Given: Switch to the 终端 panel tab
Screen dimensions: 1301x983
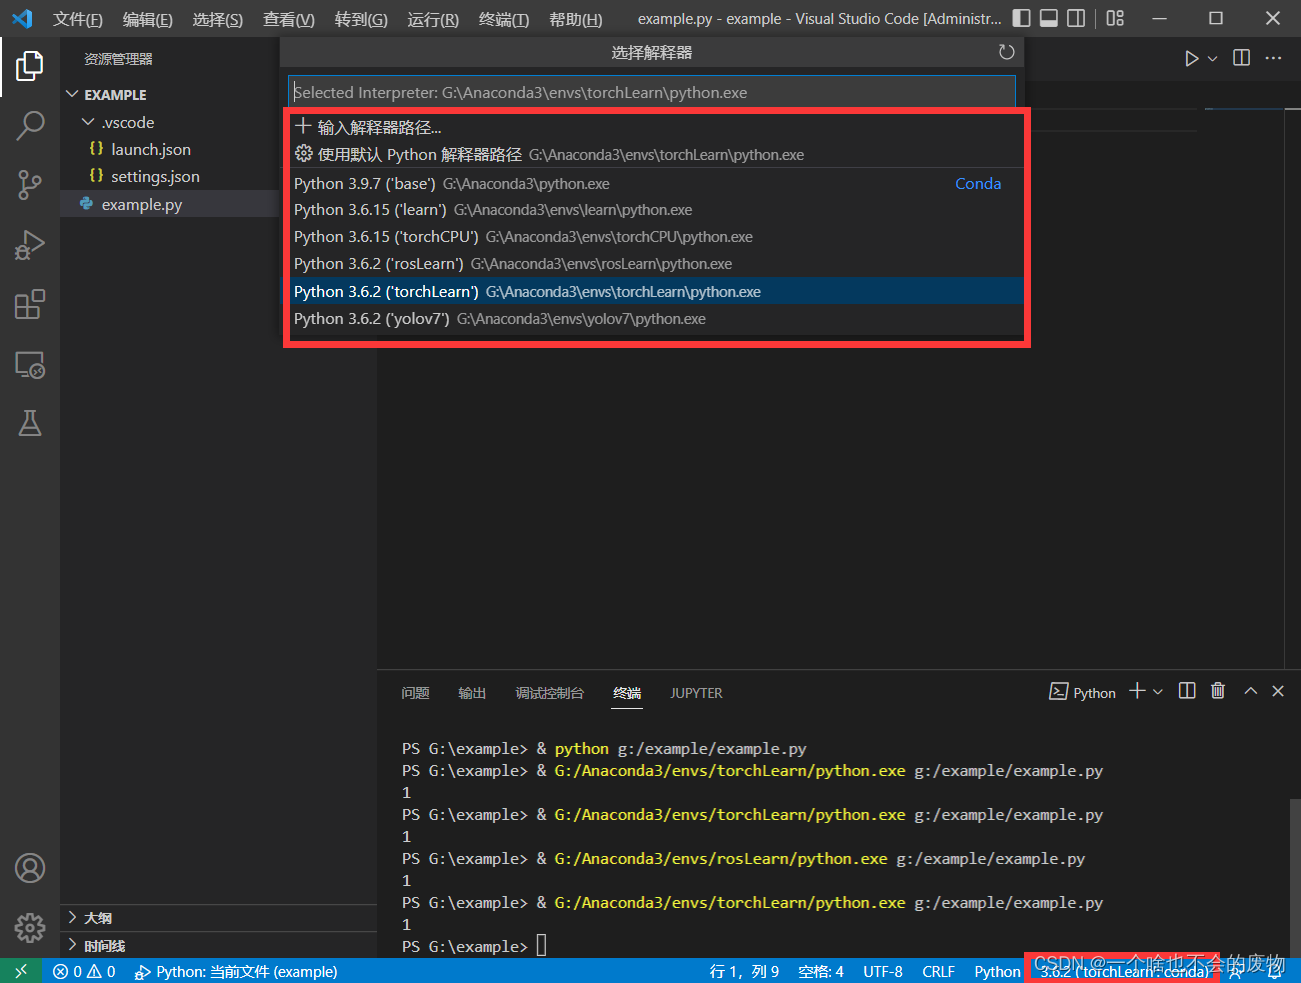Looking at the screenshot, I should [x=627, y=693].
